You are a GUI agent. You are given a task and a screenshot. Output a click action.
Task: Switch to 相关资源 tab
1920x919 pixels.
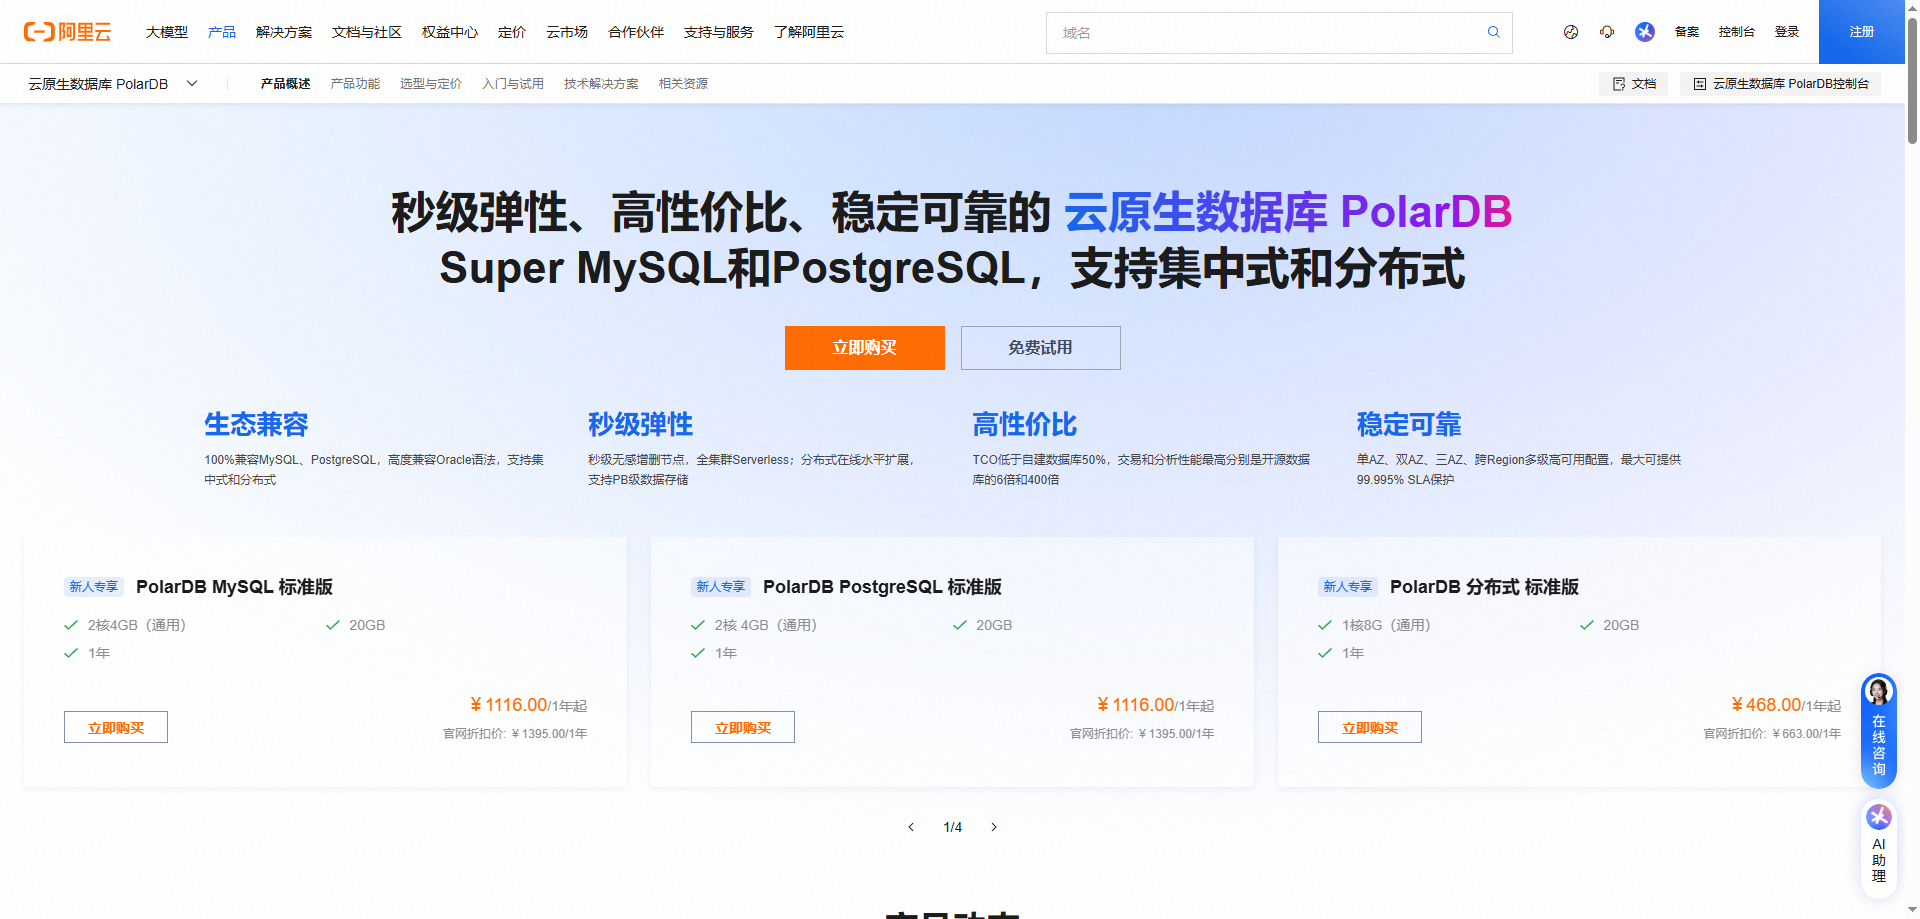(683, 84)
